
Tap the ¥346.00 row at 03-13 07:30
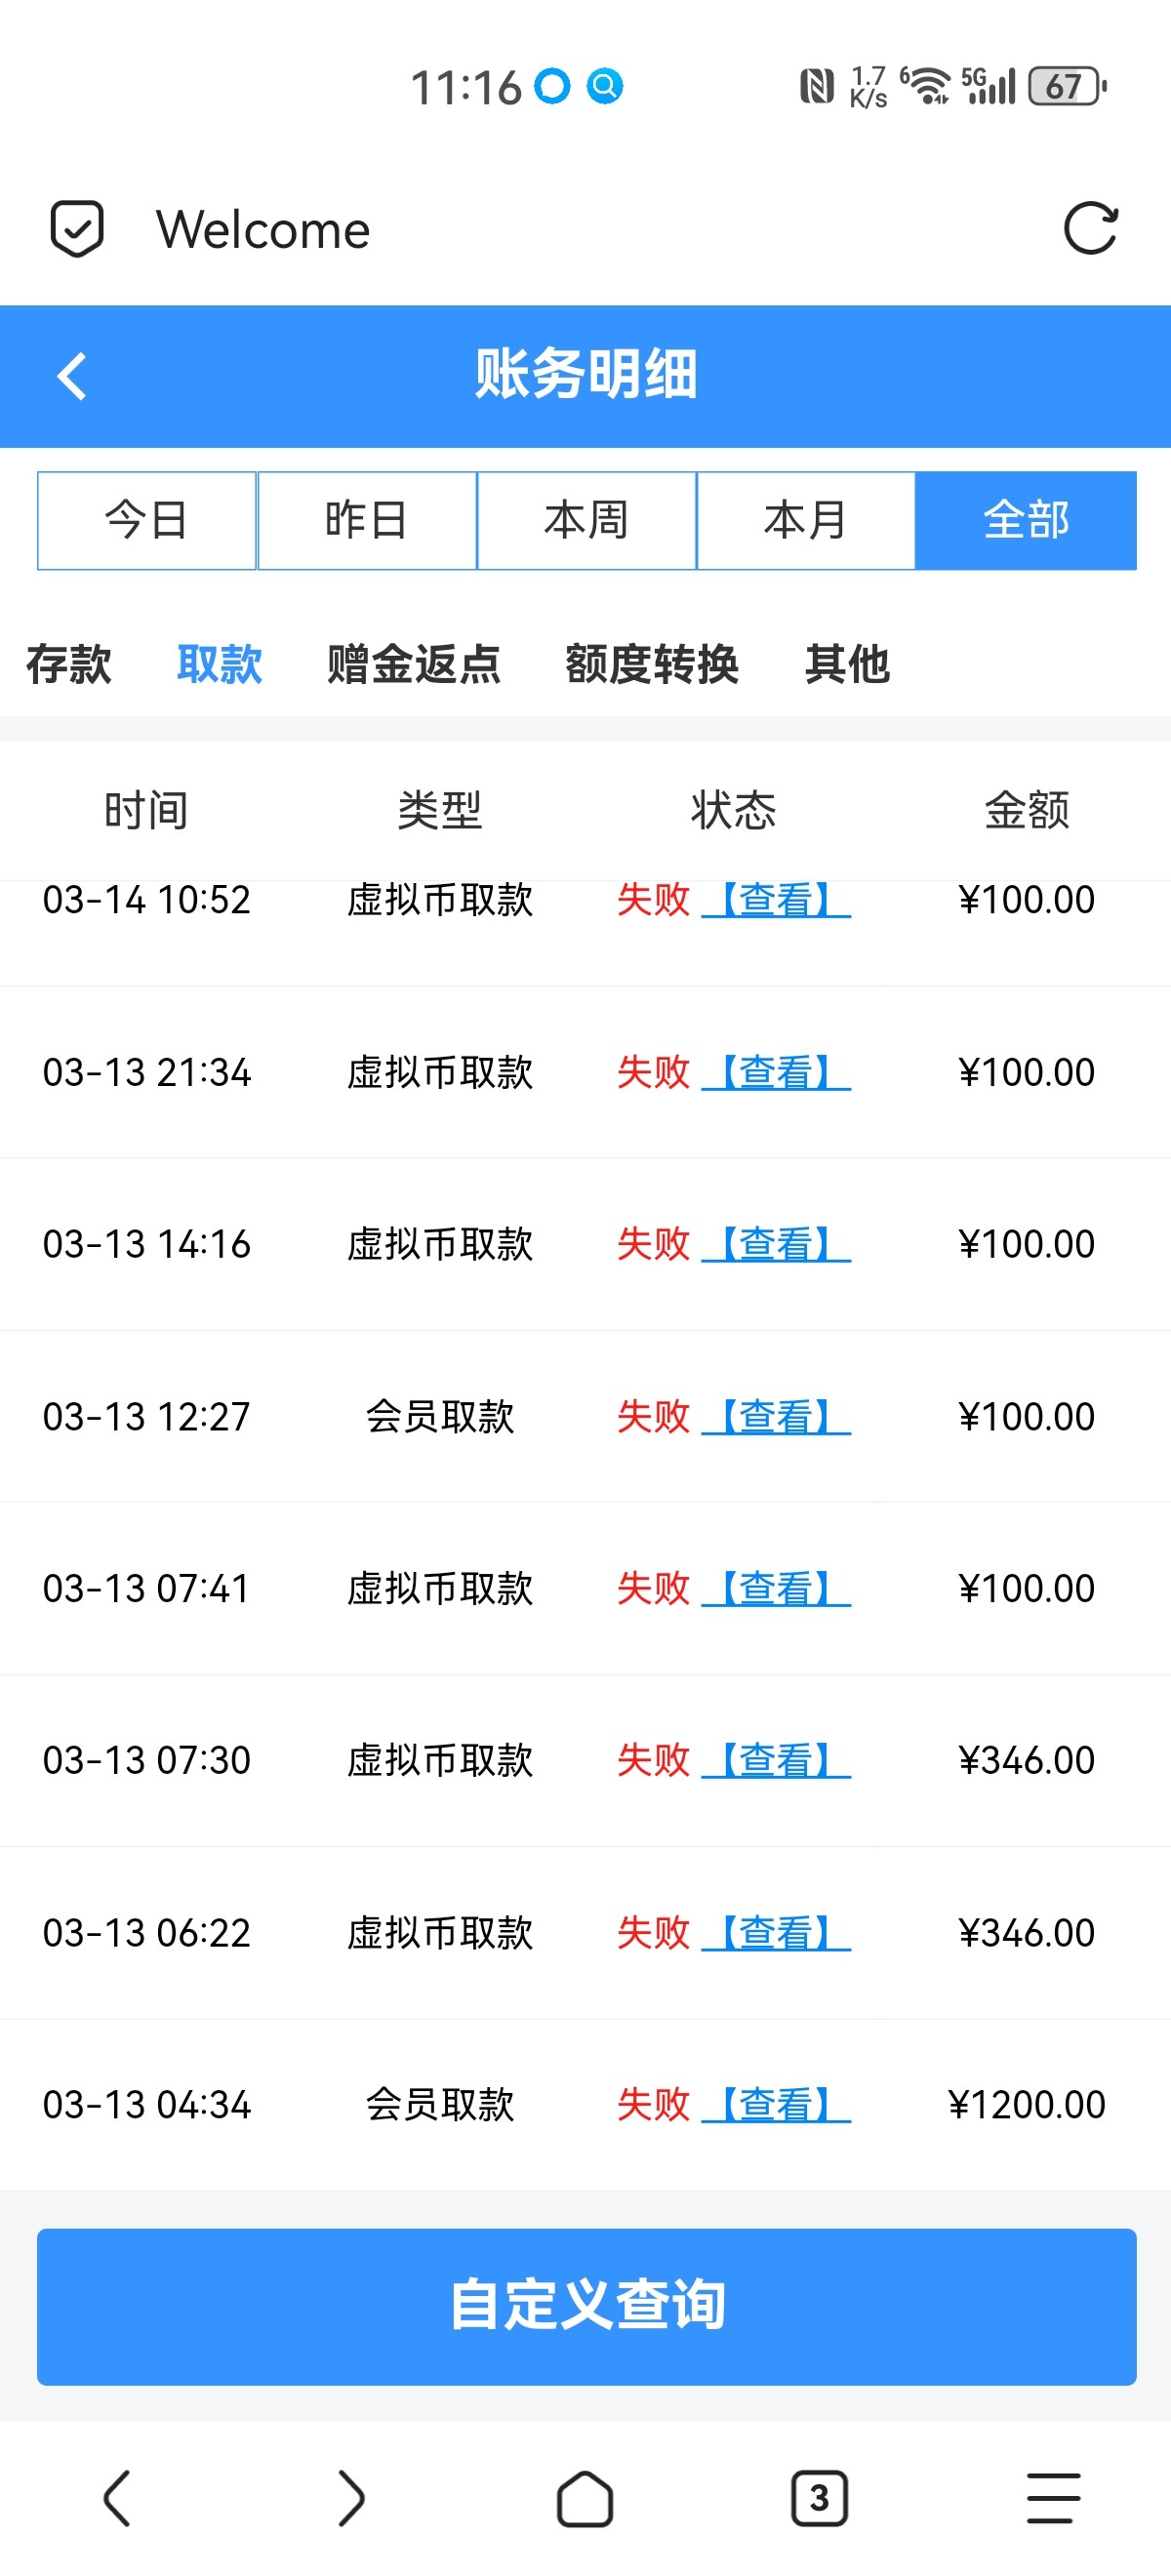pos(585,1761)
